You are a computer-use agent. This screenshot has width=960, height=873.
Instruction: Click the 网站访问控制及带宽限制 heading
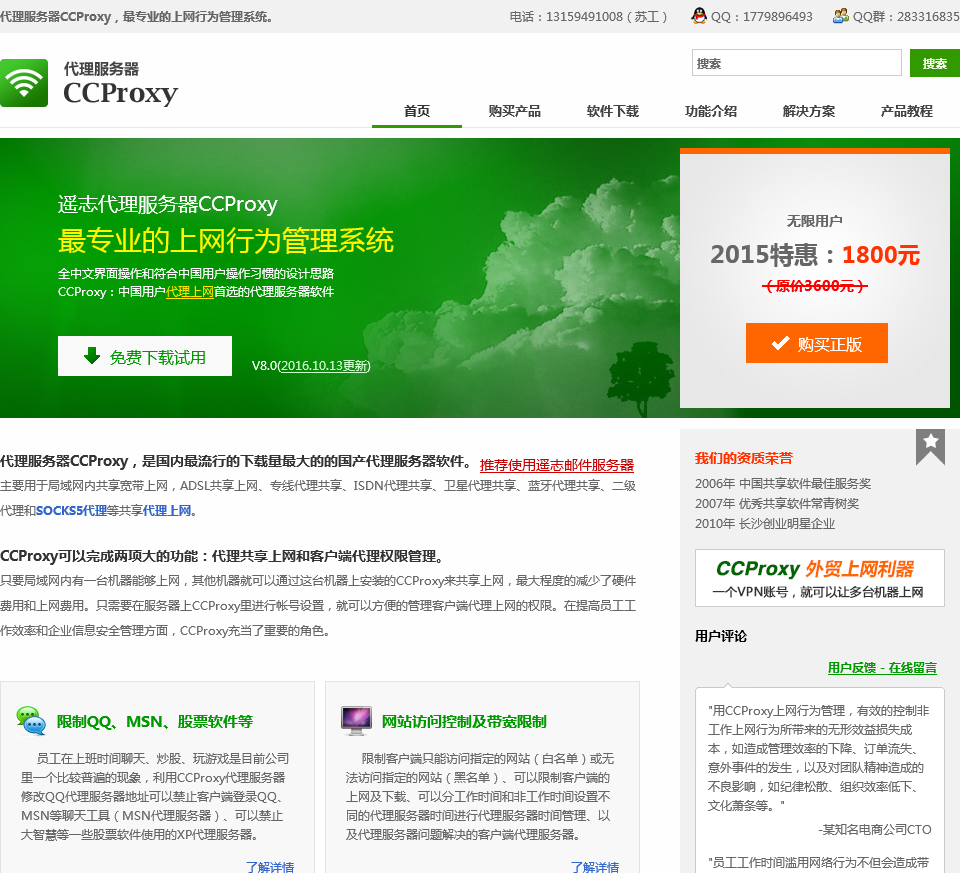(464, 722)
